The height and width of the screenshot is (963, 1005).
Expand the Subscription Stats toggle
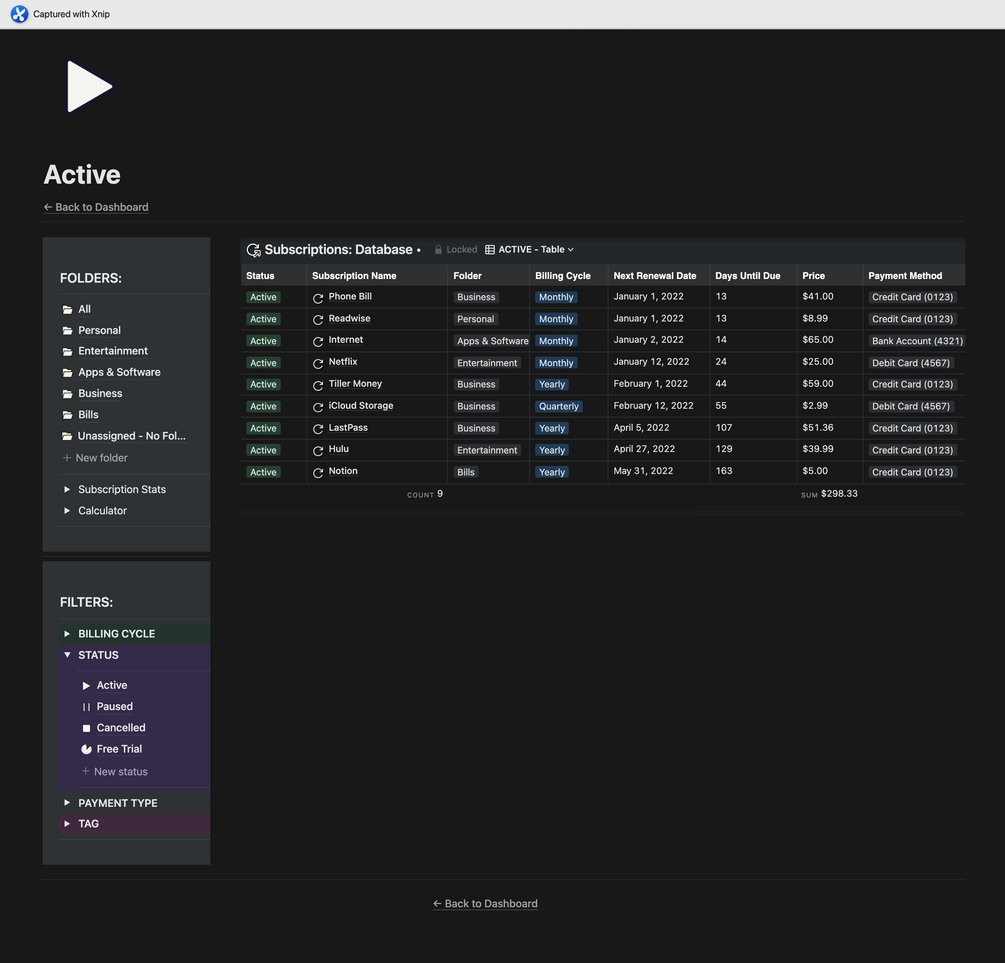tap(67, 489)
